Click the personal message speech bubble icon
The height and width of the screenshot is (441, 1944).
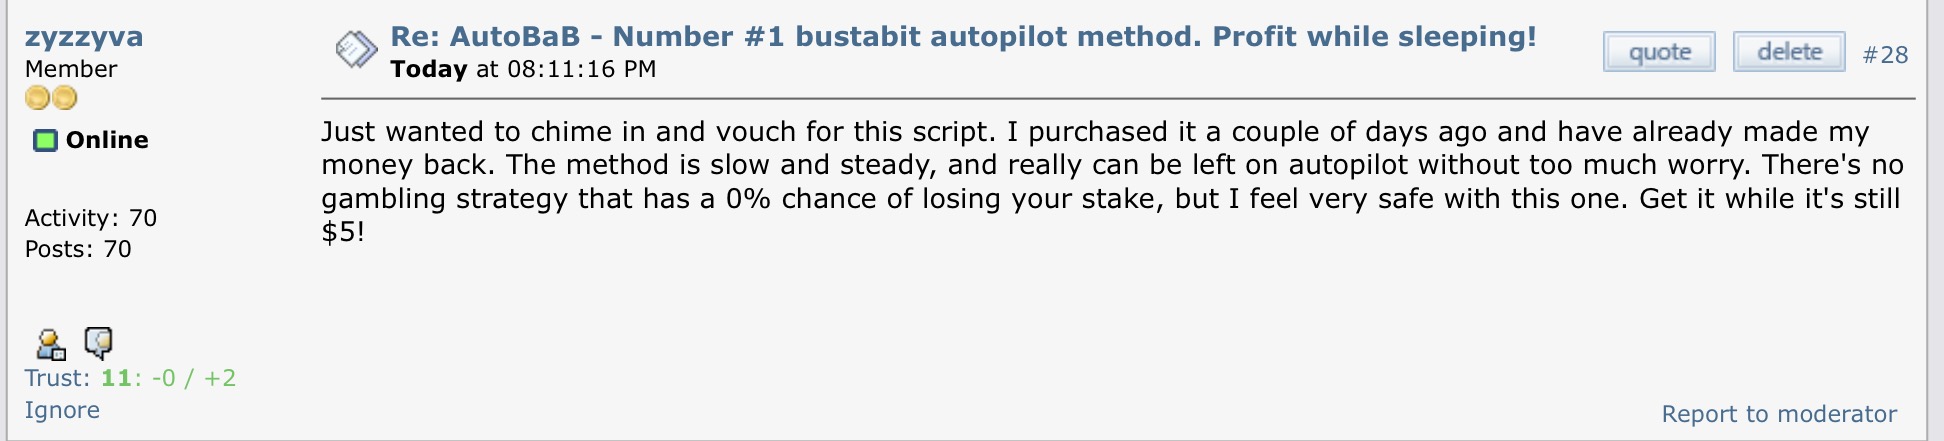[x=98, y=343]
